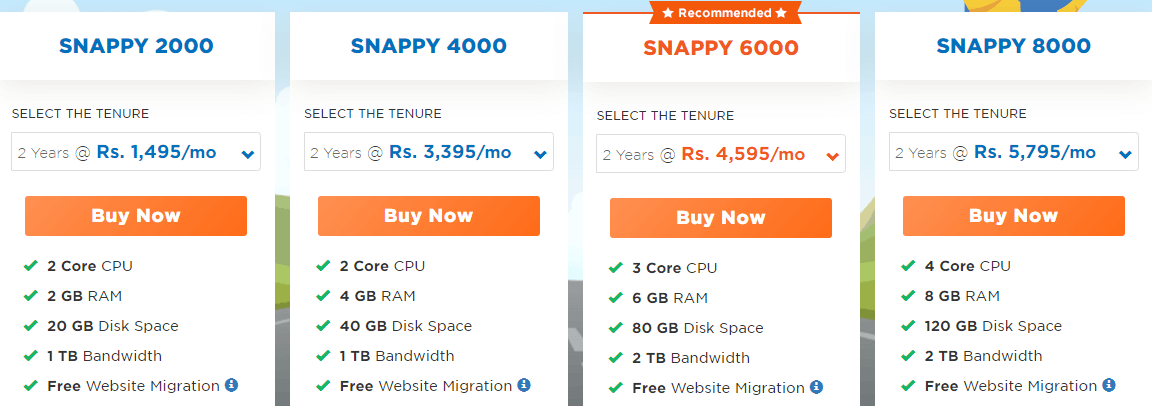The image size is (1152, 406).
Task: Click green checkmark next to 2 Core CPU in Snappy 2000
Action: tap(30, 266)
